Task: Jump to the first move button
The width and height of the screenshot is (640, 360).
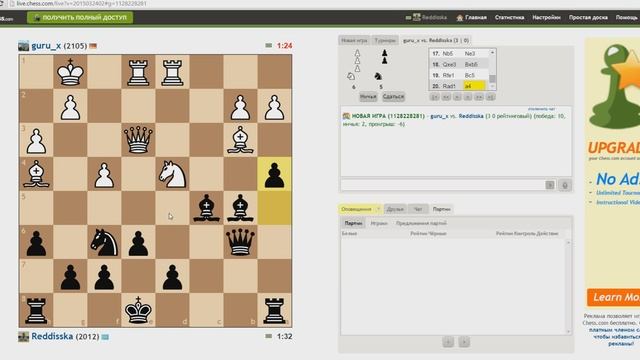Action: 435,97
